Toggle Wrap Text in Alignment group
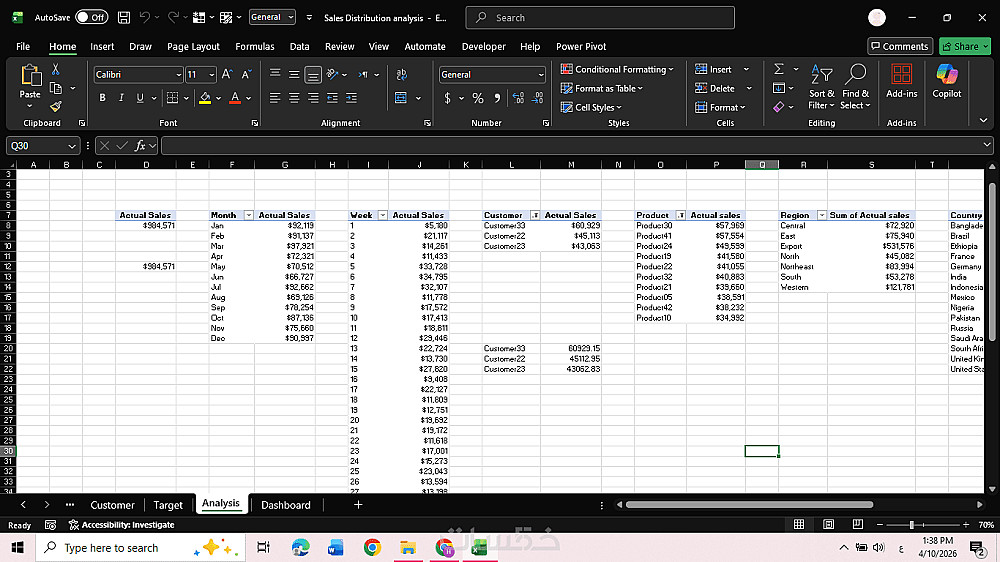 coord(401,74)
